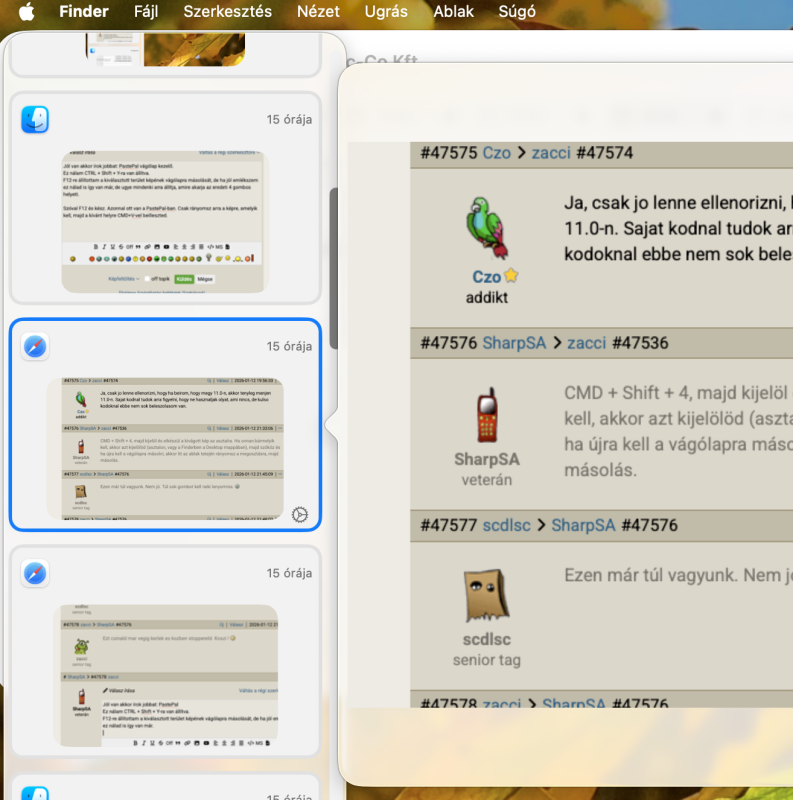Open the Apple menu
This screenshot has height=800, width=793.
point(27,11)
